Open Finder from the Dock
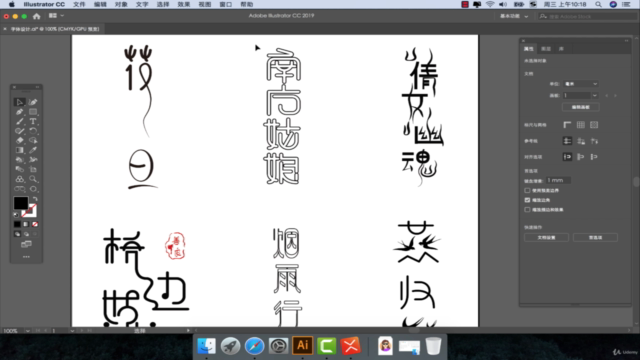This screenshot has height=360, width=640. click(x=206, y=346)
